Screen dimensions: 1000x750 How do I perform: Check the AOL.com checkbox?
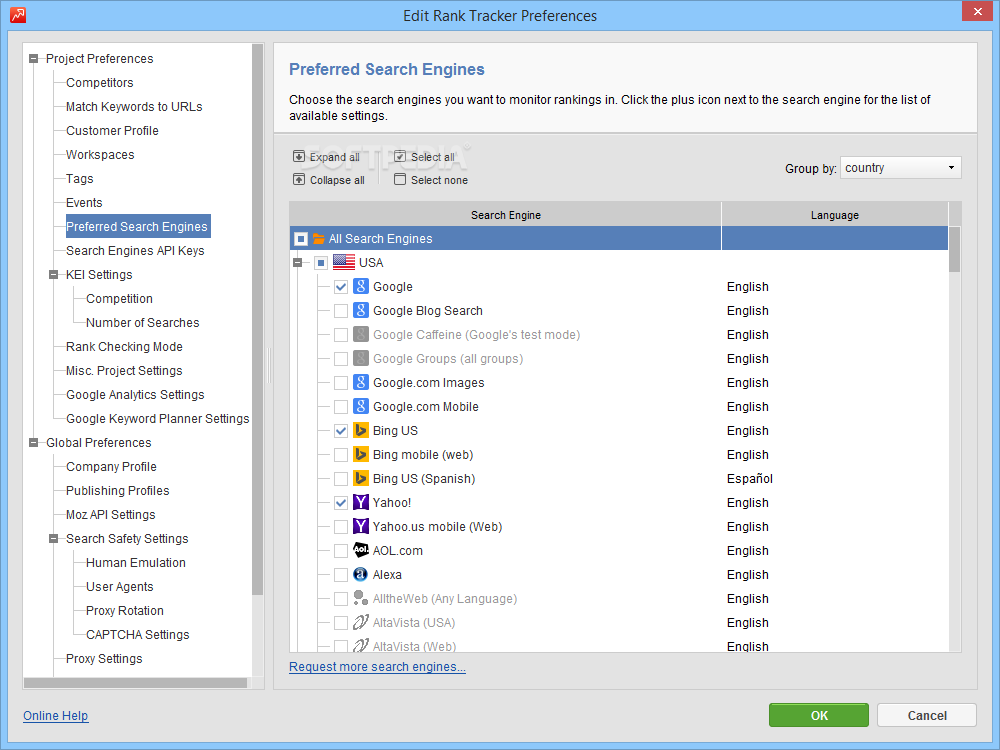point(341,551)
